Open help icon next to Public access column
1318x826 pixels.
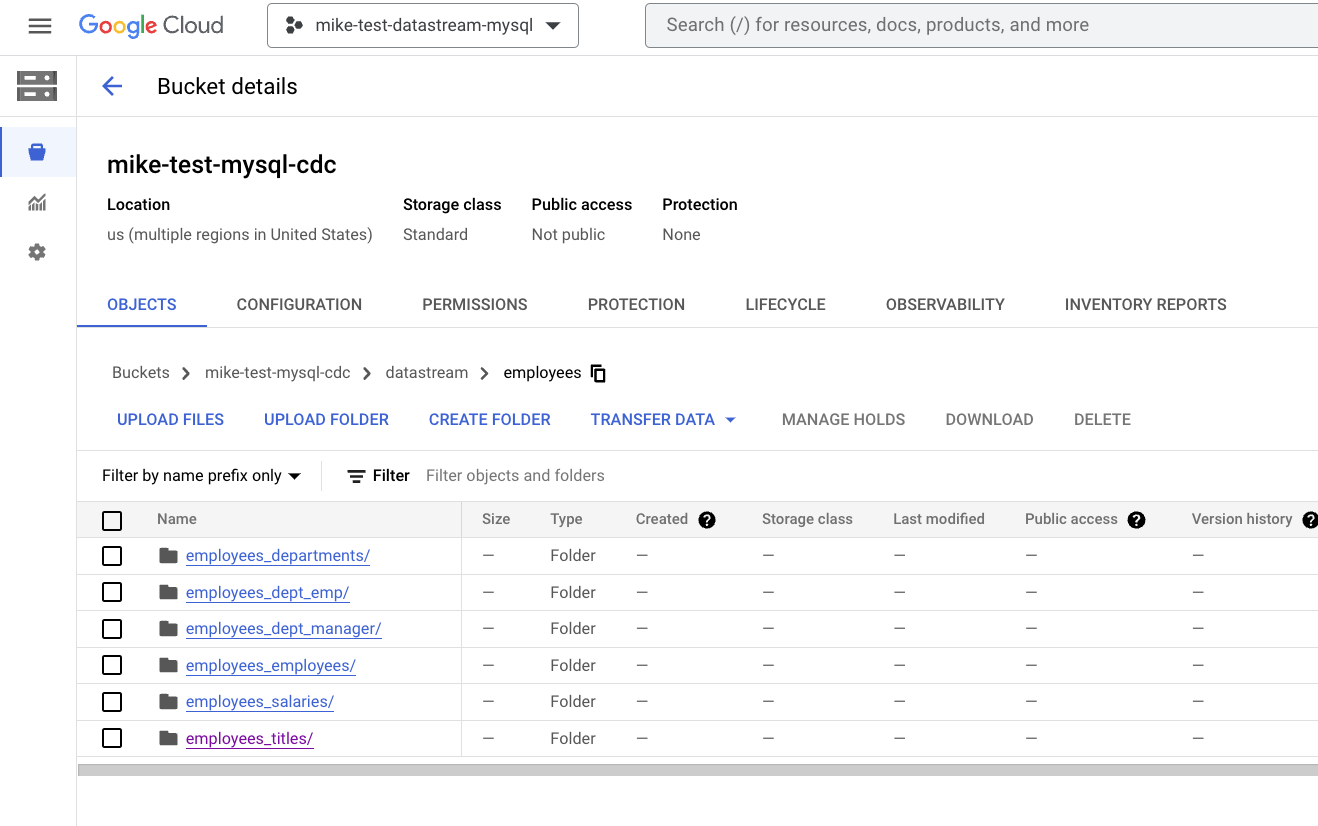(x=1136, y=520)
